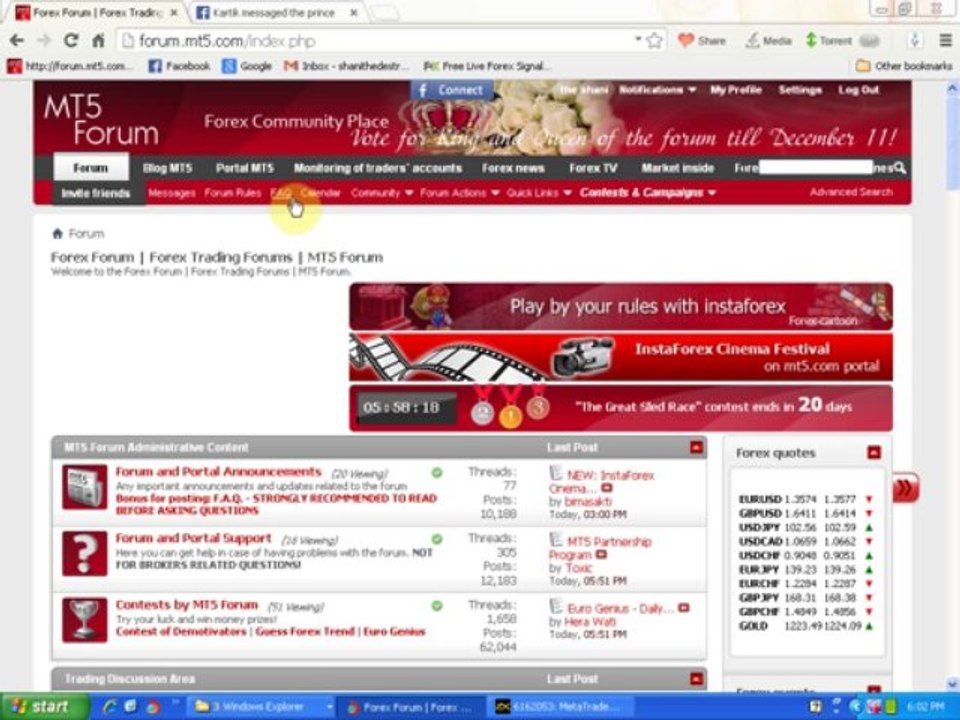
Task: Open Blog MT5 tab
Action: [x=167, y=167]
